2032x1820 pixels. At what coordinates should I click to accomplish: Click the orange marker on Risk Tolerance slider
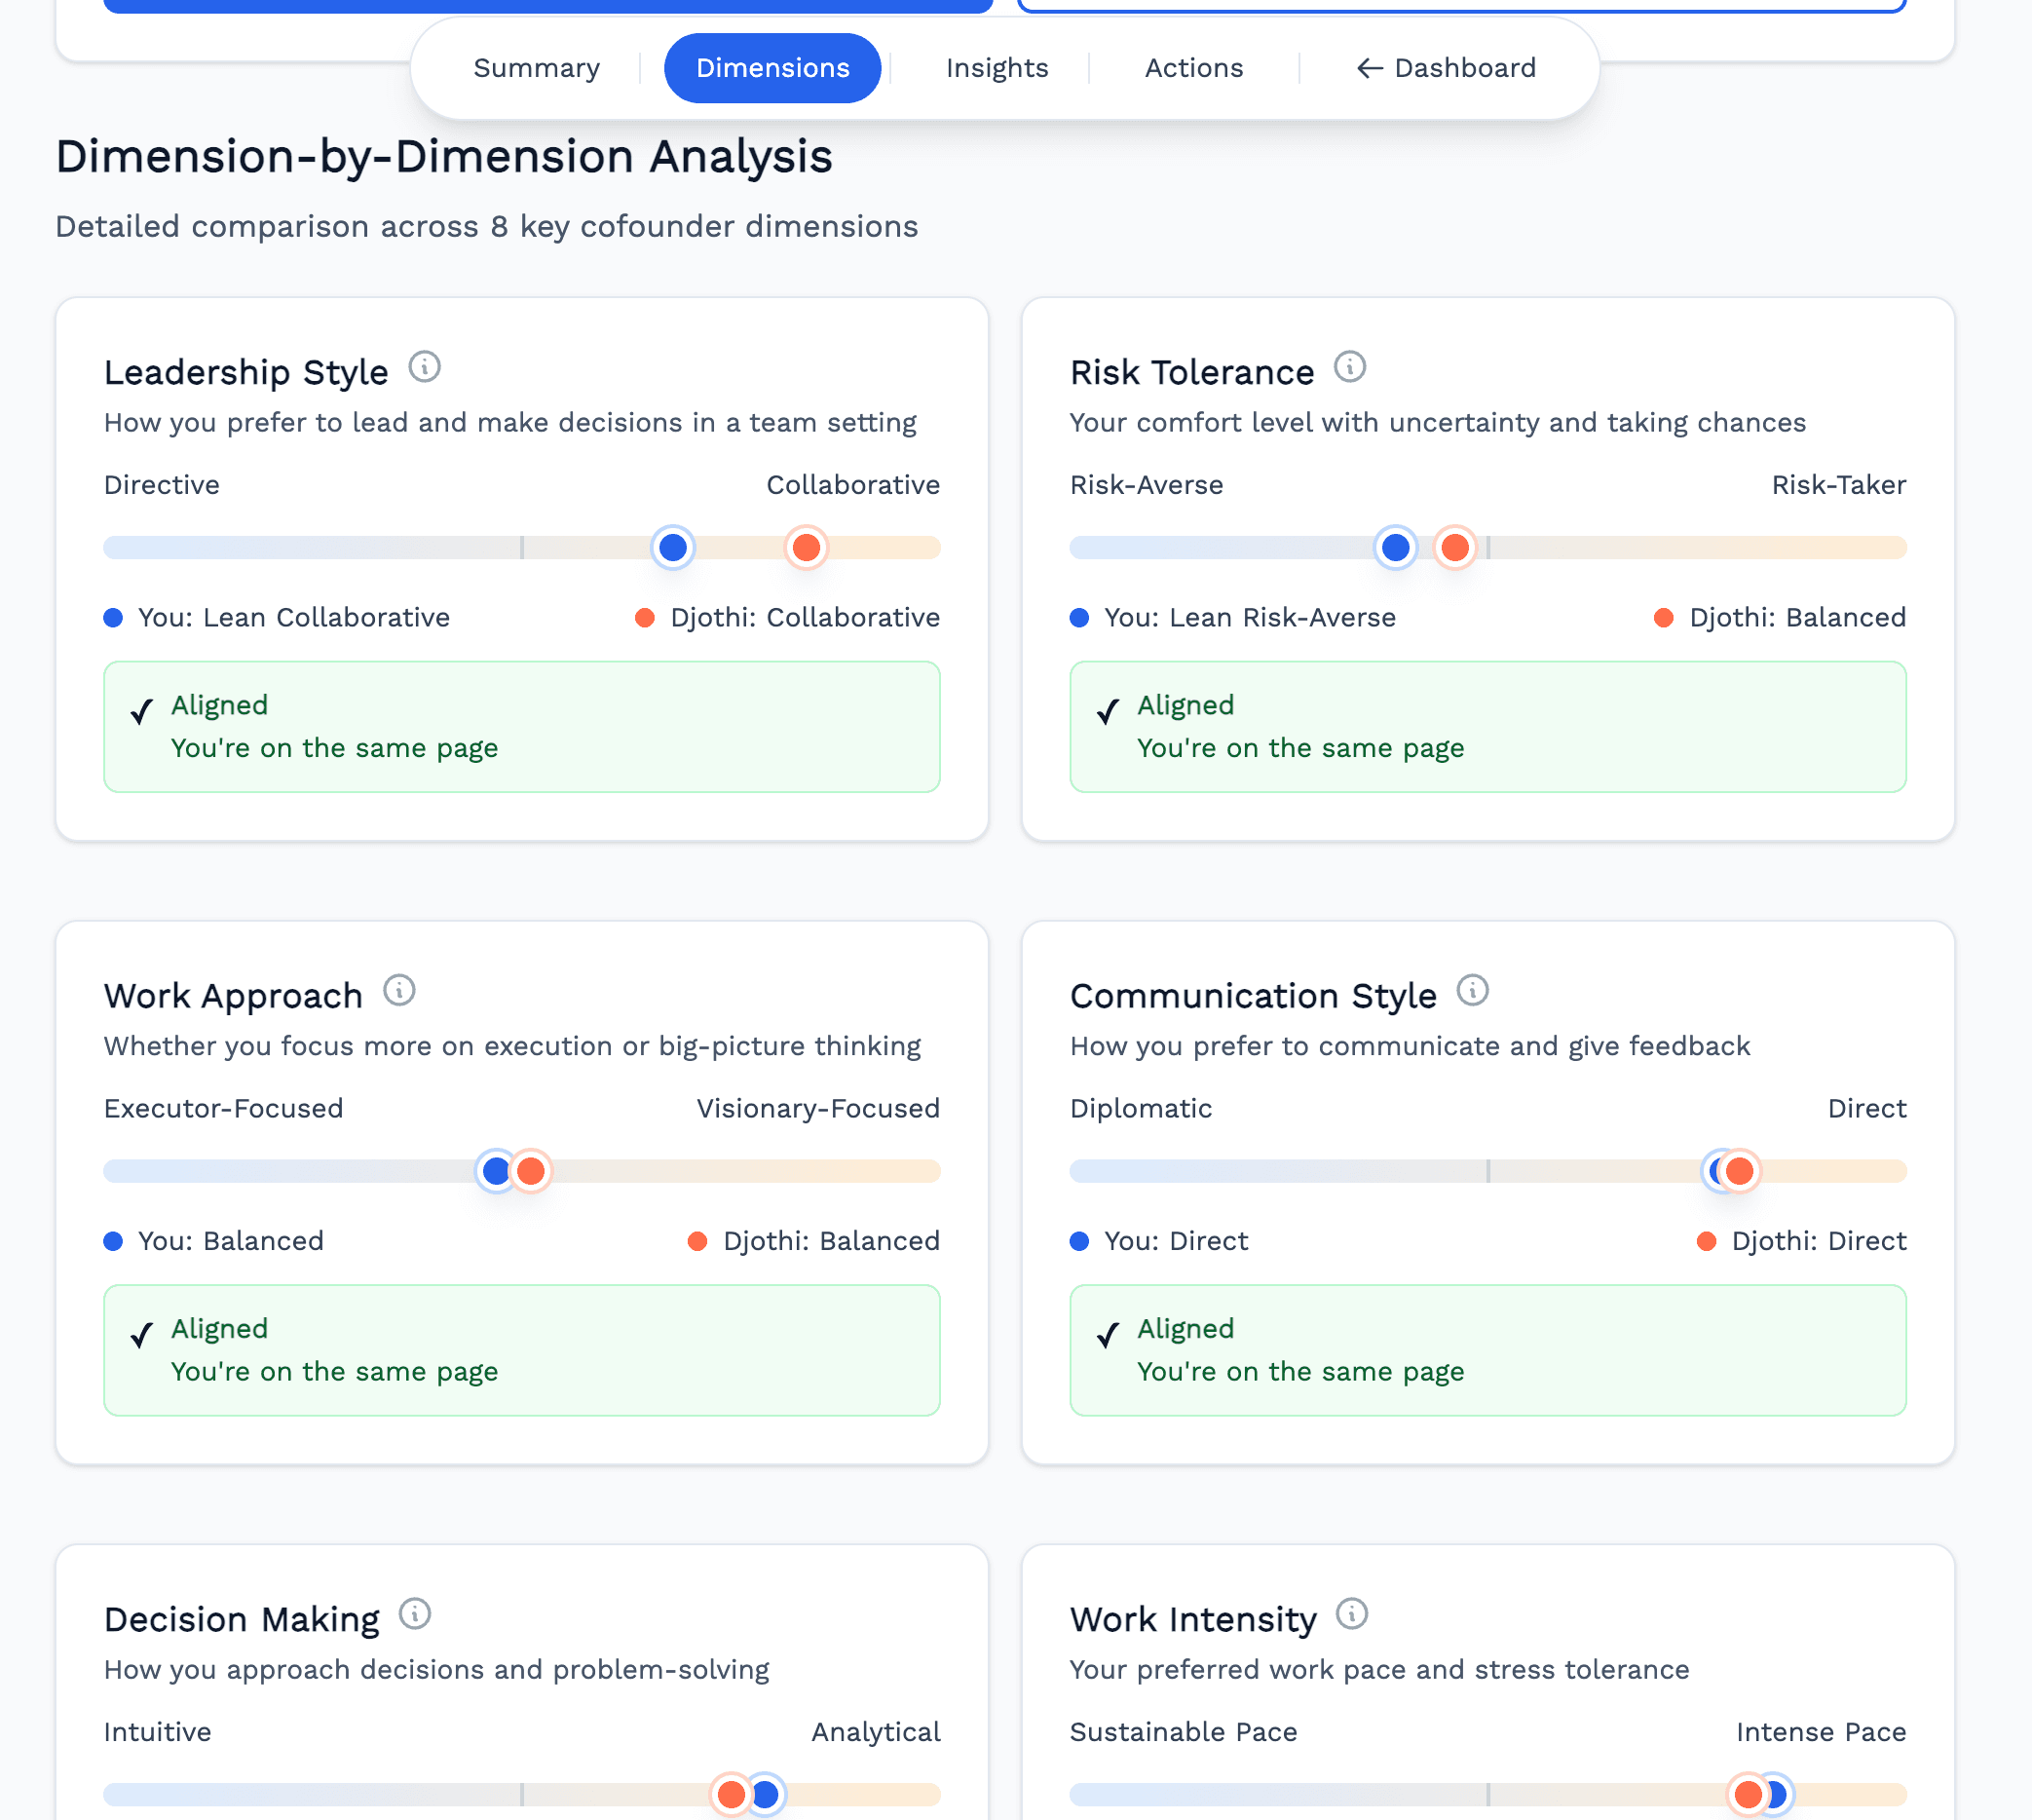[x=1455, y=547]
